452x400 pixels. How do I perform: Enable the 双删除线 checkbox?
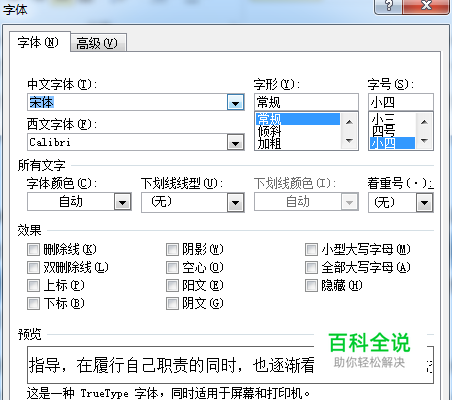[x=33, y=267]
